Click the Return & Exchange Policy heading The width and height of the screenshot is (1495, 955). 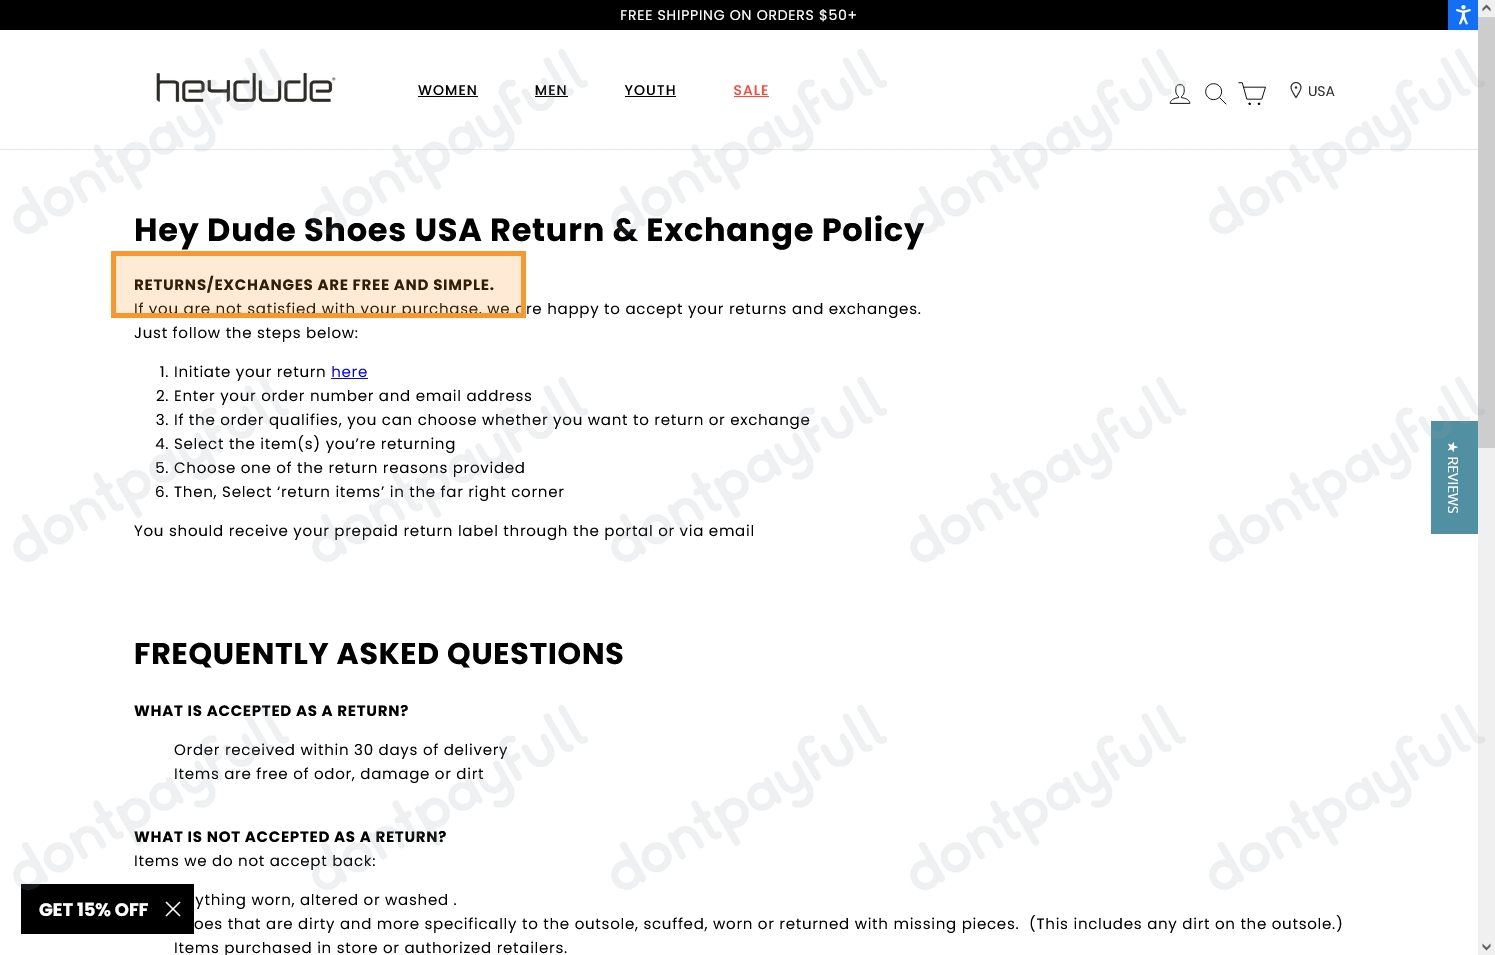[x=528, y=230]
